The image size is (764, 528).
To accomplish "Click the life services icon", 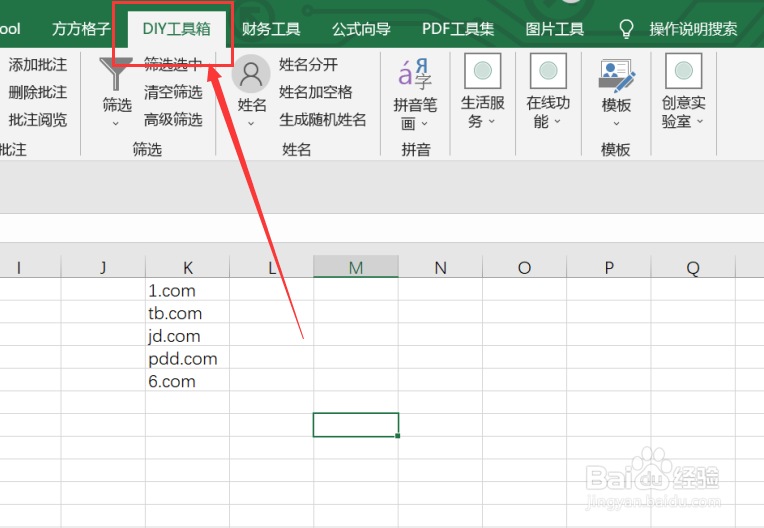I will pyautogui.click(x=482, y=71).
